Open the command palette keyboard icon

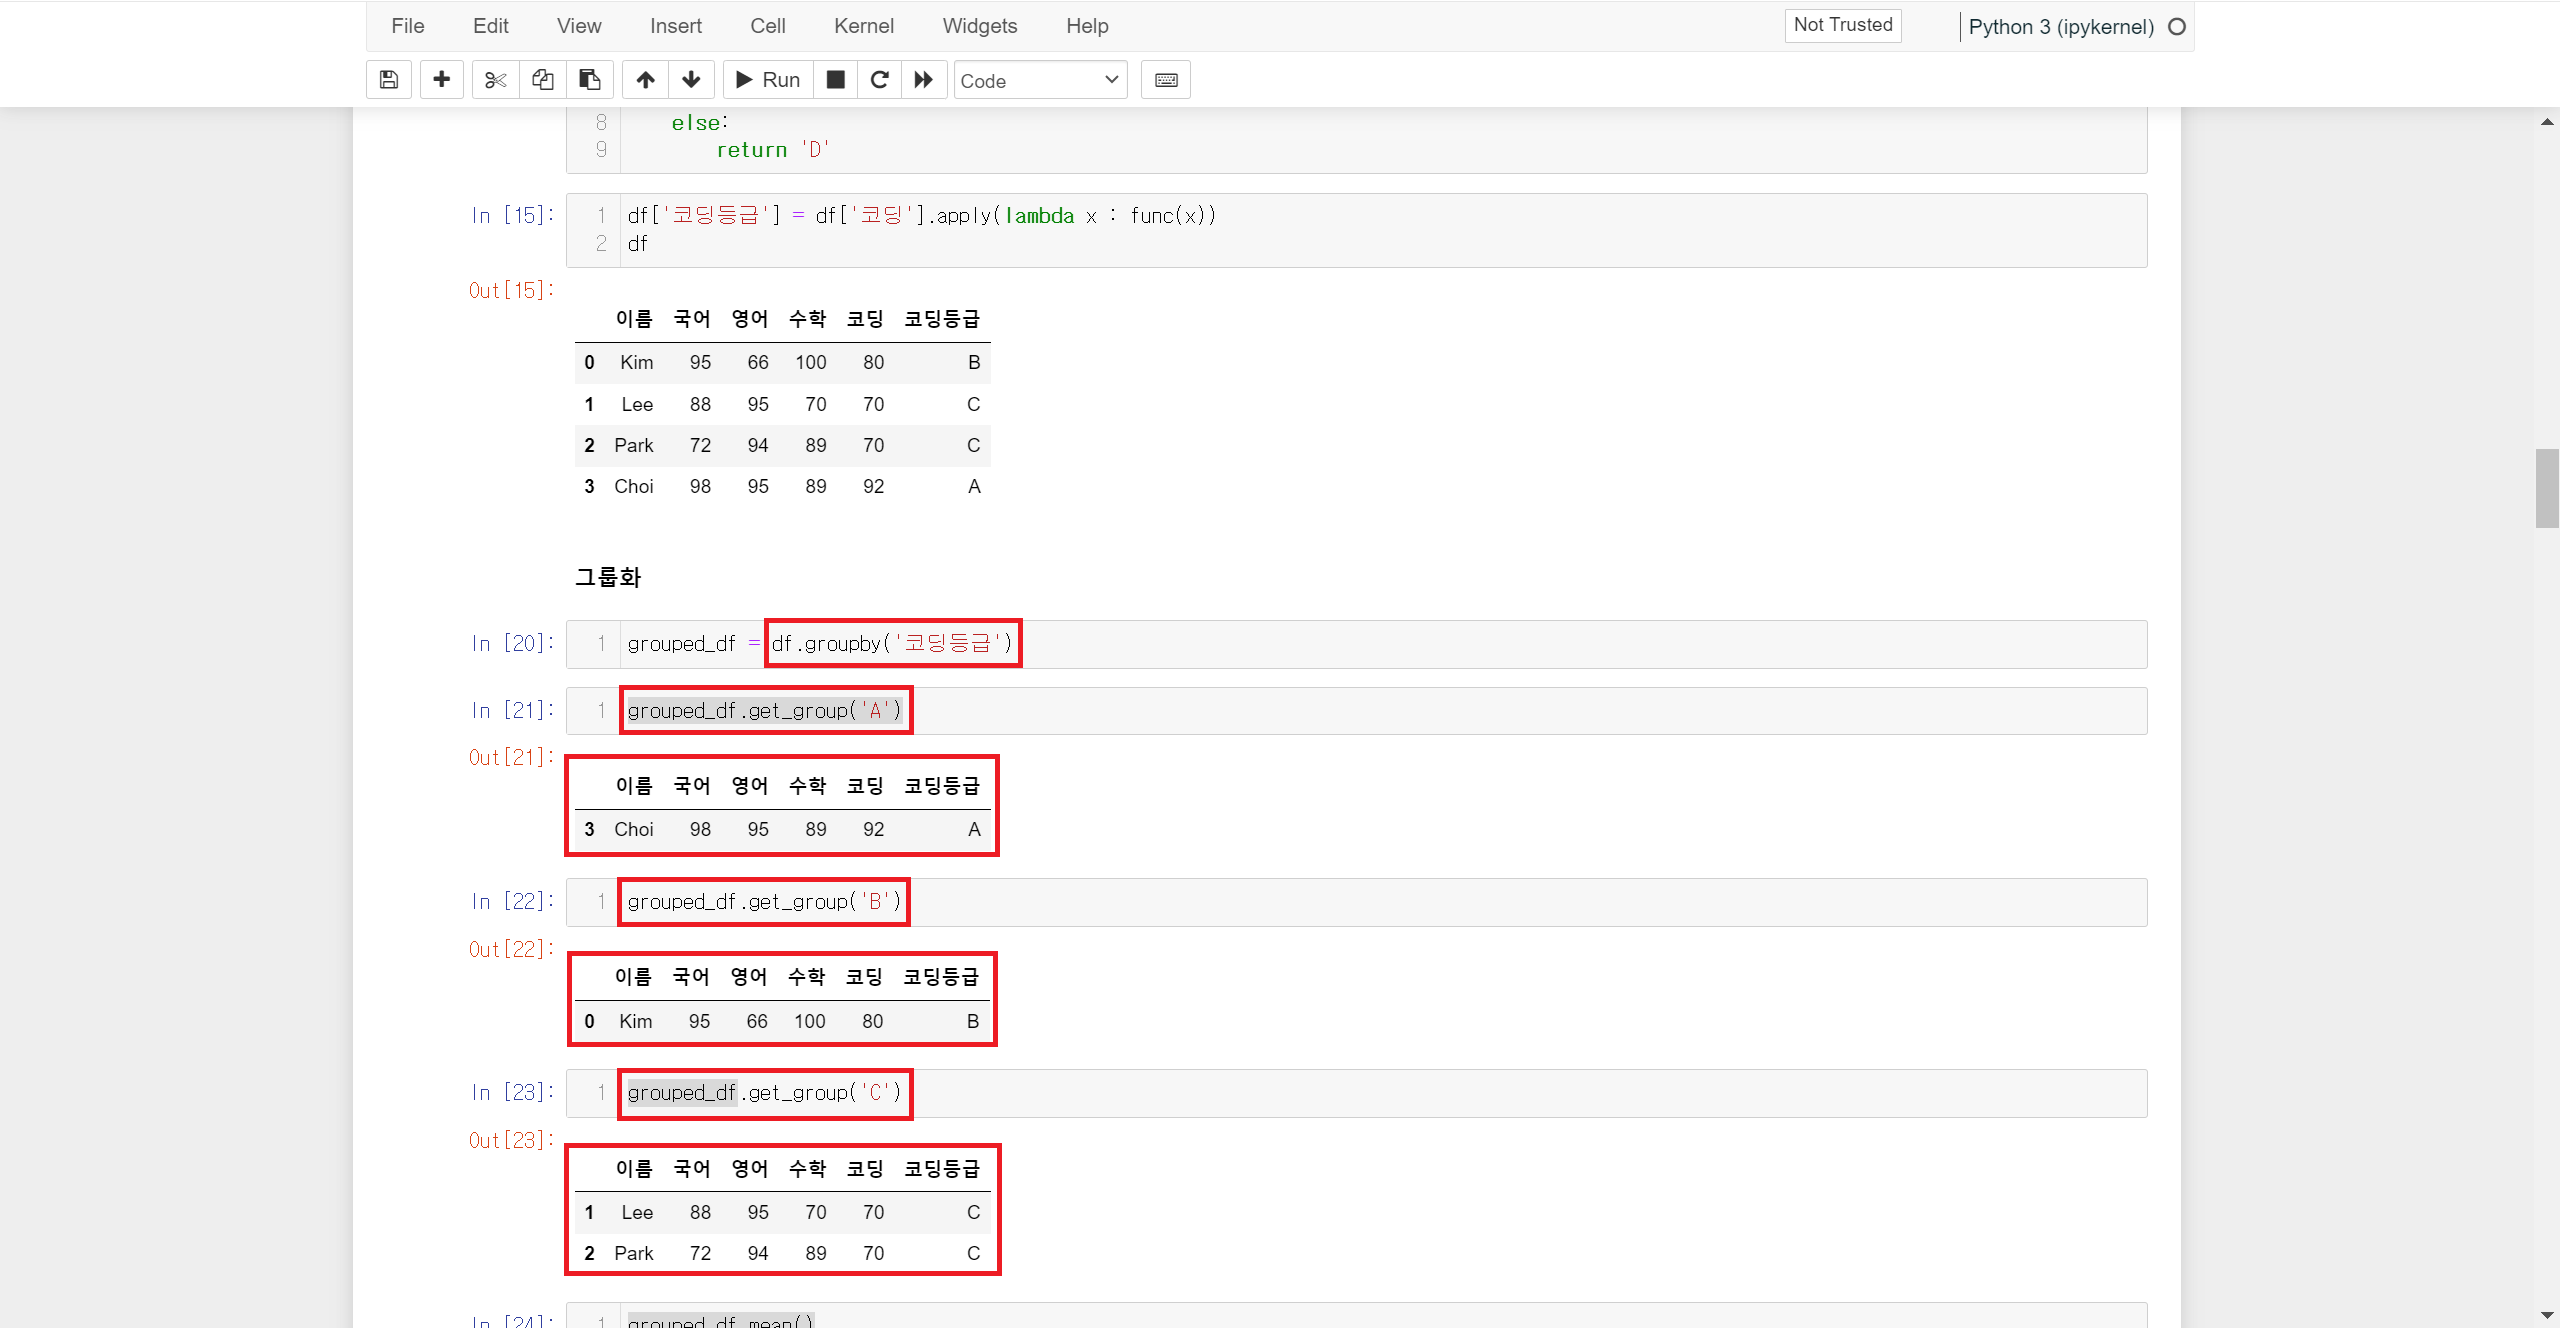coord(1166,80)
